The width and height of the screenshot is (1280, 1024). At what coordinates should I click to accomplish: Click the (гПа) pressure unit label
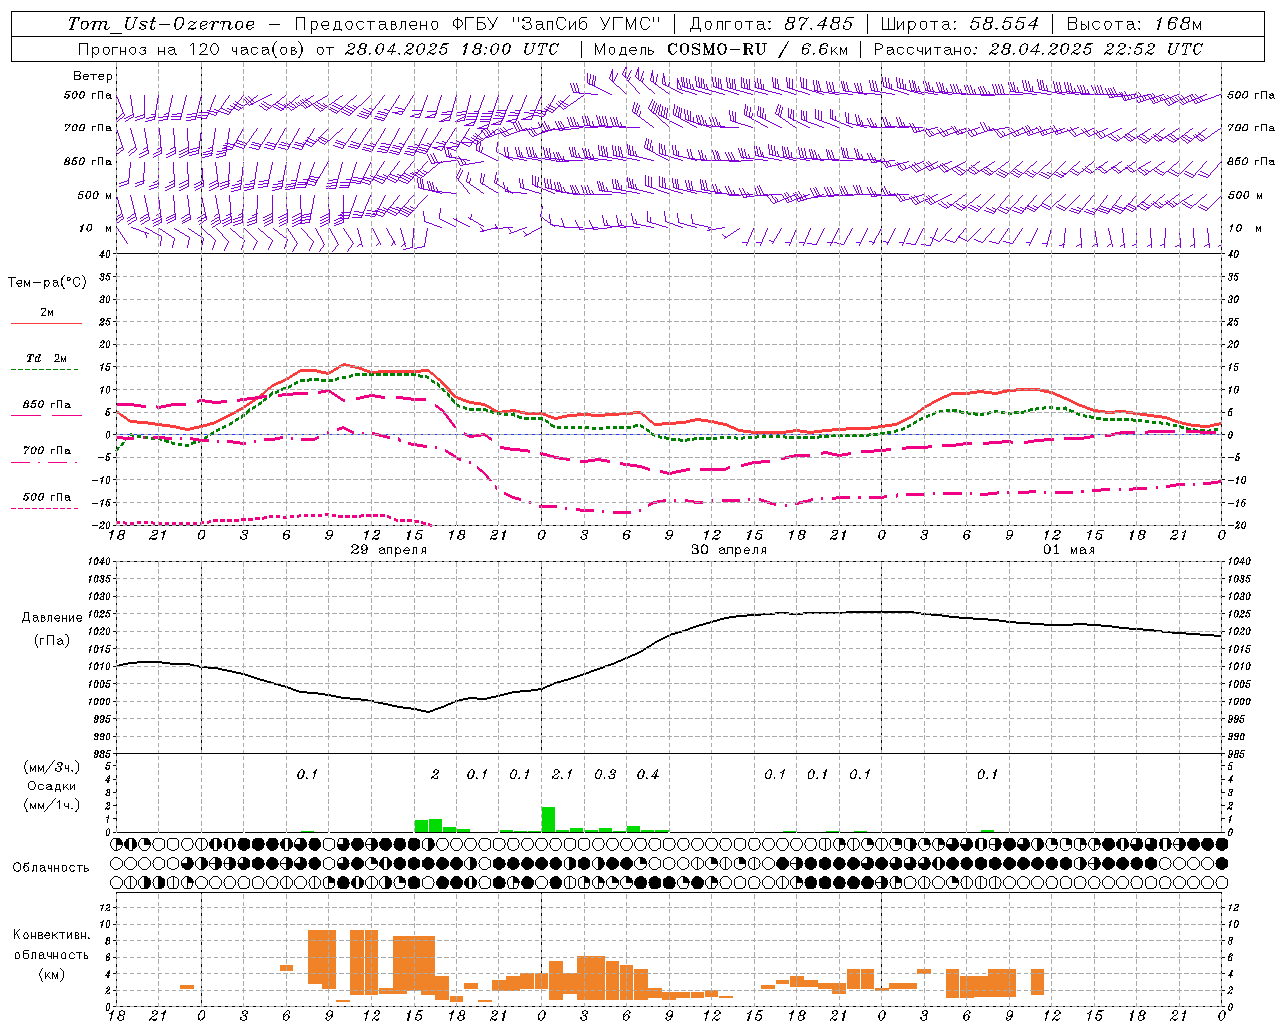(52, 641)
